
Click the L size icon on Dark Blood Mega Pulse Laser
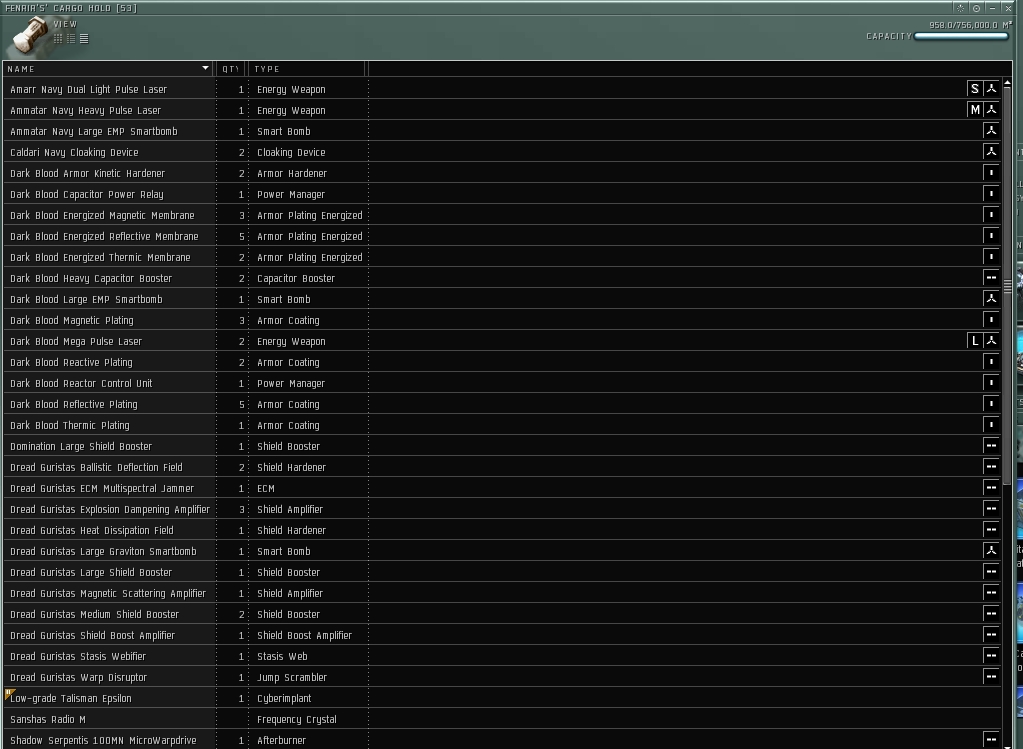click(975, 341)
